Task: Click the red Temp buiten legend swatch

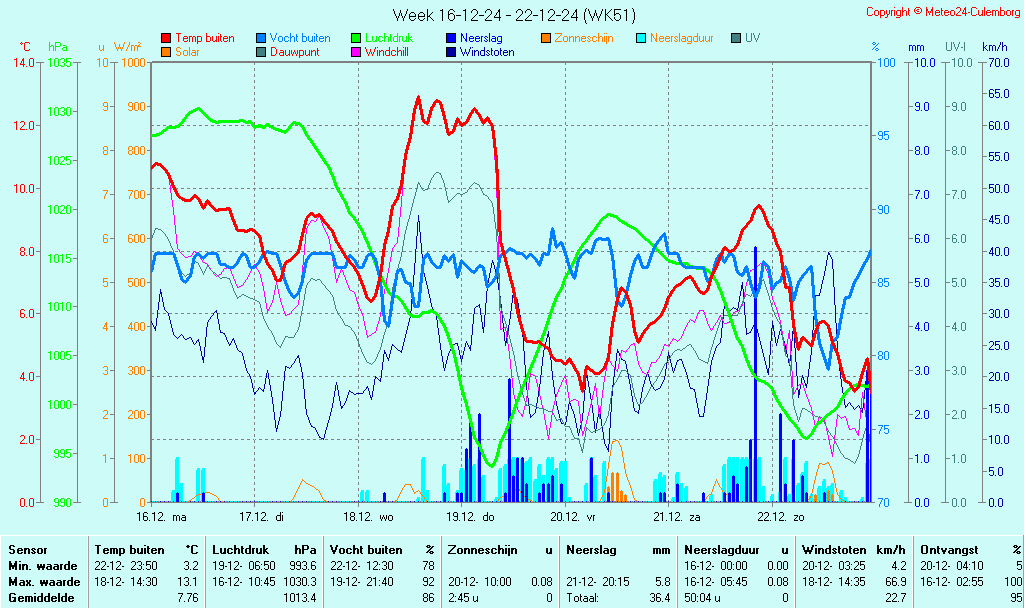Action: [166, 38]
